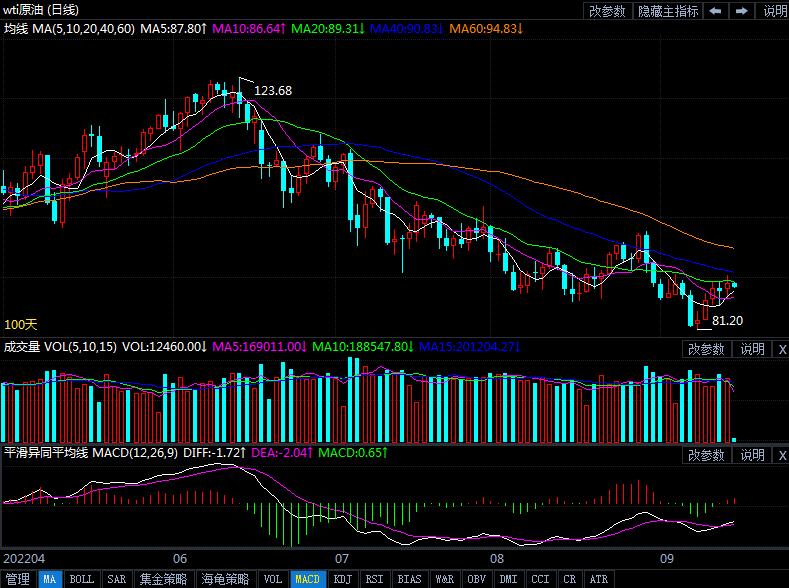Close the volume panel with X
This screenshot has width=789, height=588.
781,349
